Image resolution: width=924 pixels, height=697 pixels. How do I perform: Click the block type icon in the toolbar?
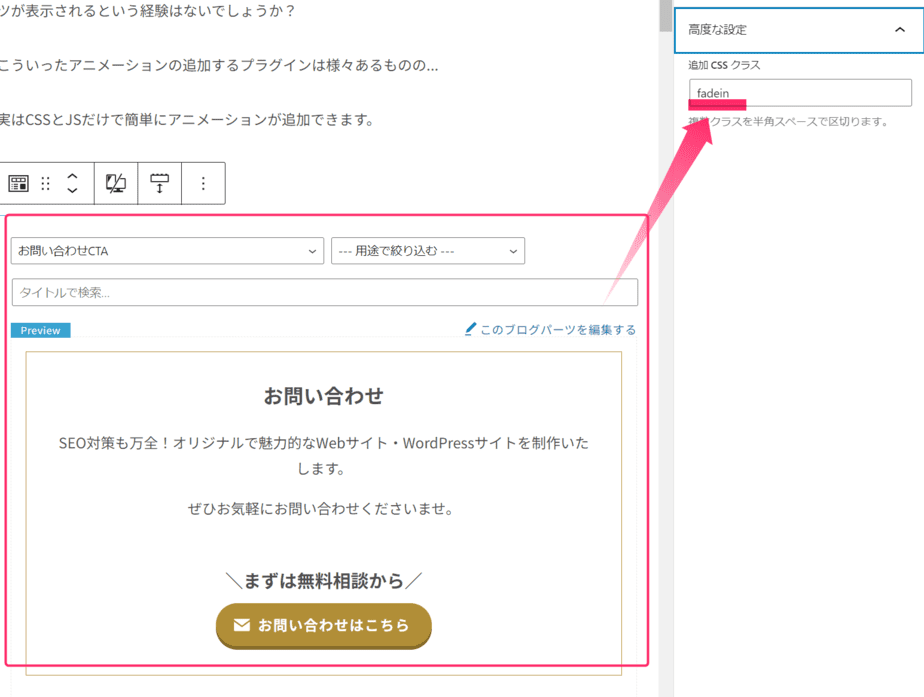pyautogui.click(x=17, y=183)
